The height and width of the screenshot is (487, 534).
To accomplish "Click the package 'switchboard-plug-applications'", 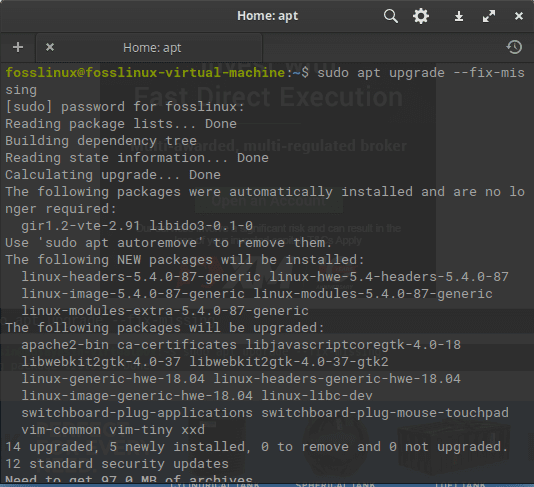I will [137, 413].
